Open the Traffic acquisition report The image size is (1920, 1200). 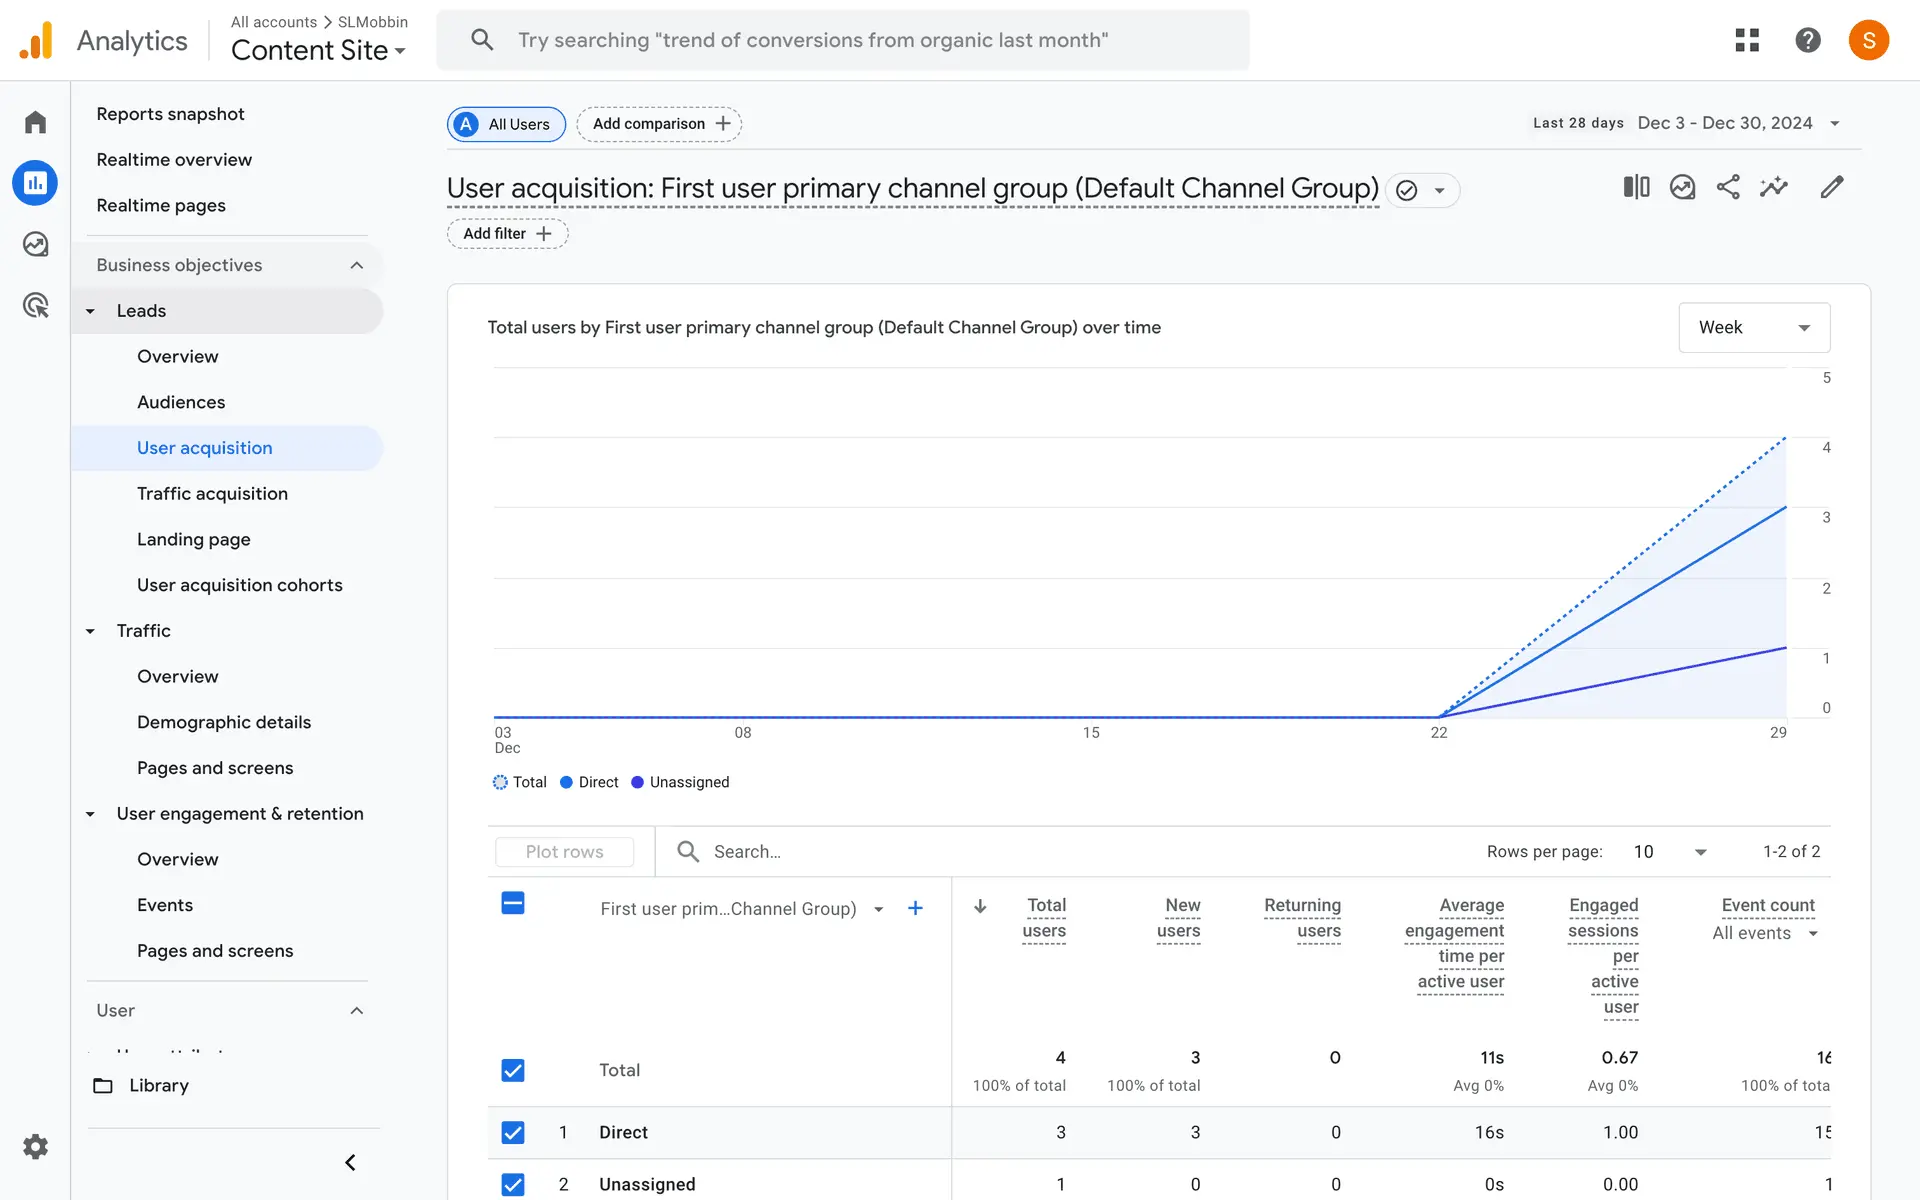click(212, 494)
